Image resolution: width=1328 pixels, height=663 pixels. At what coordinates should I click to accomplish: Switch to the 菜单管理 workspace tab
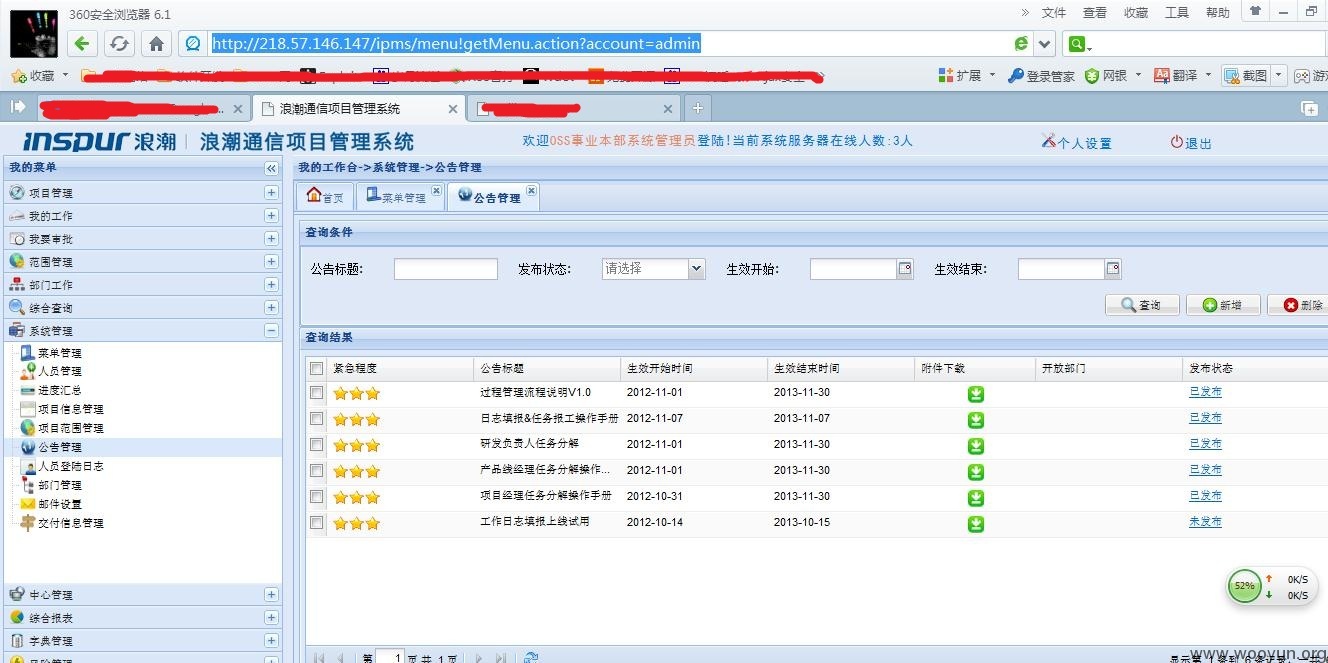coord(396,197)
